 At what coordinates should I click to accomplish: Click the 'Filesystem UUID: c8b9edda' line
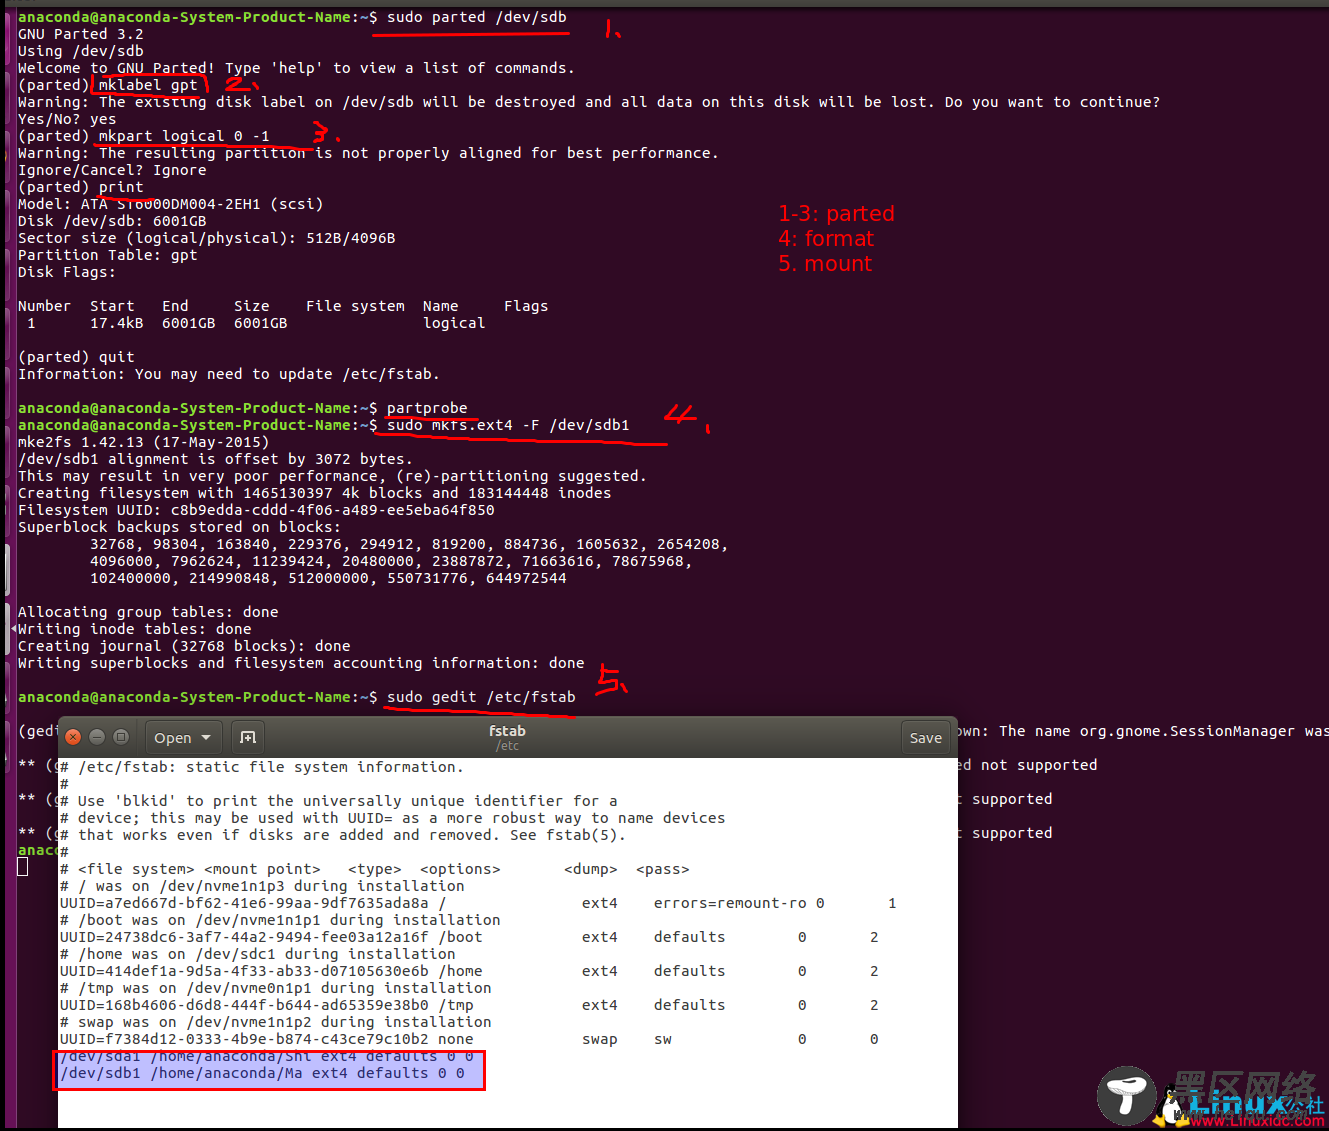click(256, 510)
